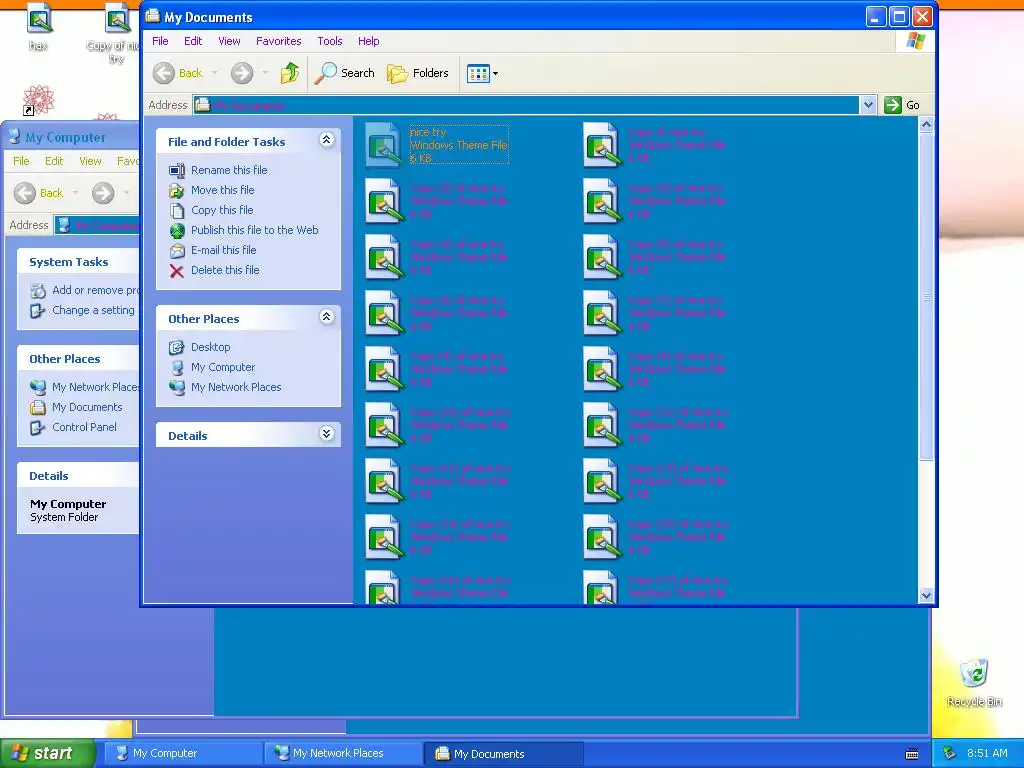The height and width of the screenshot is (768, 1024).
Task: Switch to My Computer taskbar button
Action: pyautogui.click(x=183, y=753)
